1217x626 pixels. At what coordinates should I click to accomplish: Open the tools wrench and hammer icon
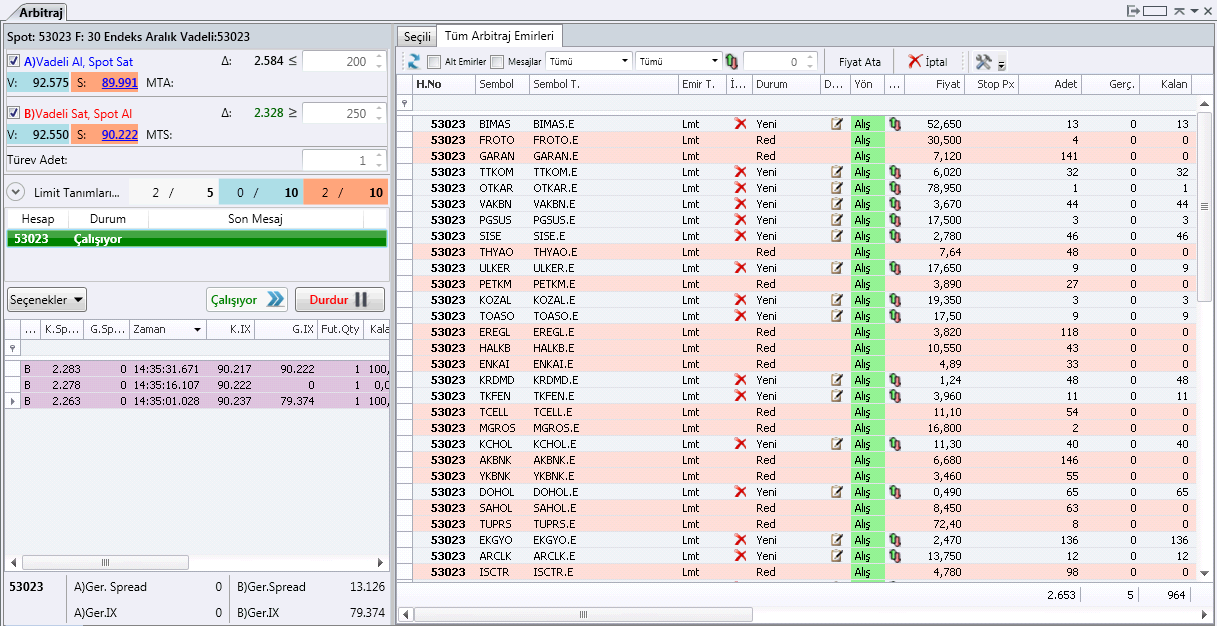pos(984,61)
